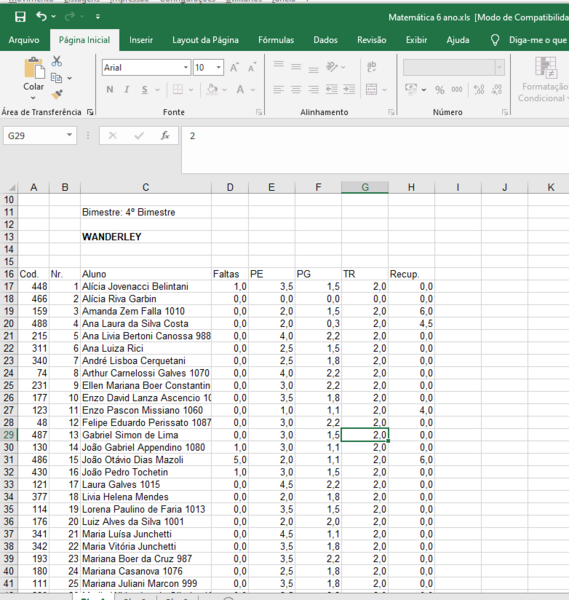Apply percent style number format
Image resolution: width=569 pixels, height=600 pixels.
tap(440, 90)
